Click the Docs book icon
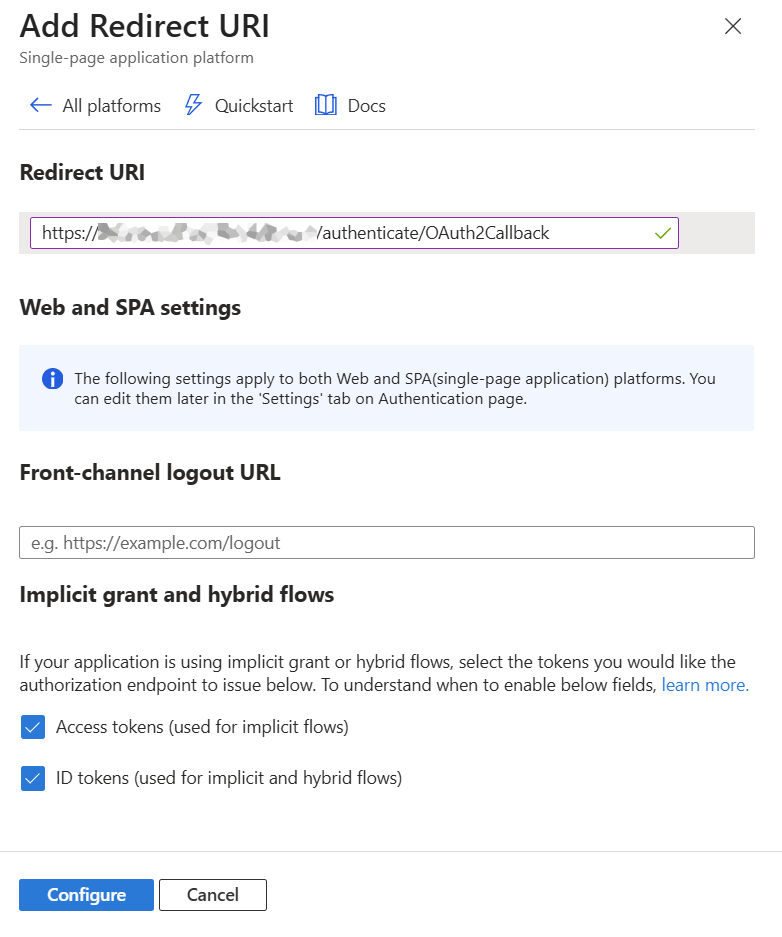Screen dimensions: 782x937 pos(326,105)
